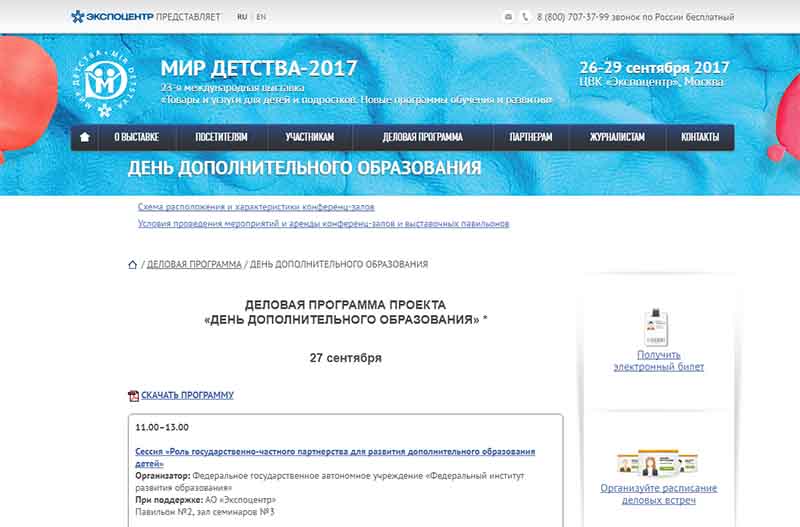The image size is (800, 527).
Task: Open the home icon in navigation bar
Action: pyautogui.click(x=85, y=137)
